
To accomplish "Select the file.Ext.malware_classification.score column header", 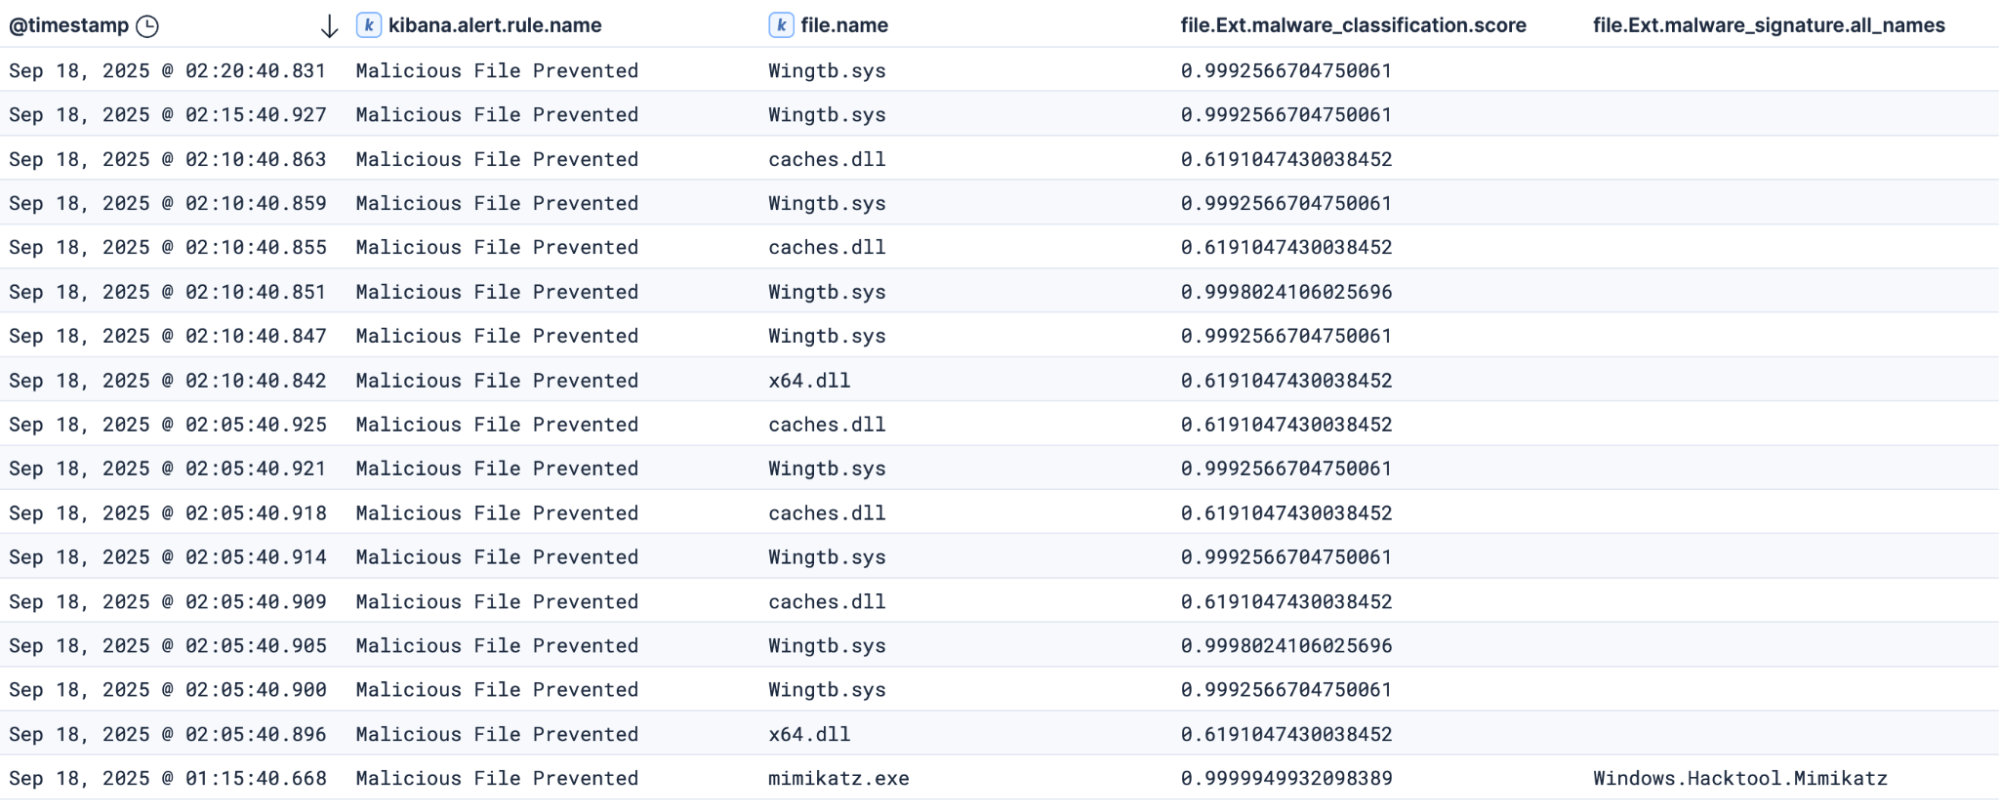I will pos(1353,26).
